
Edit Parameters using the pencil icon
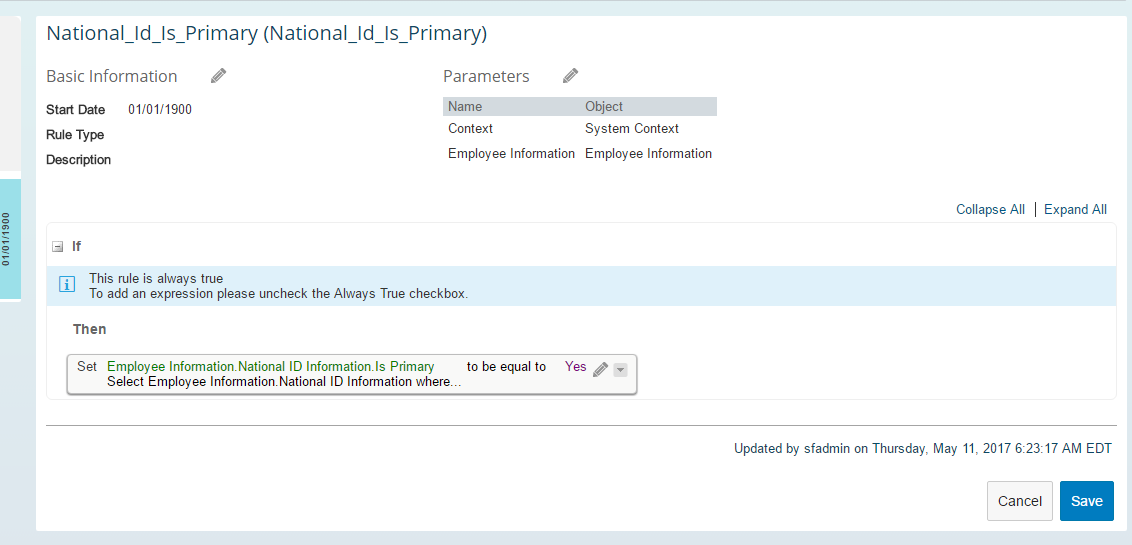tap(570, 76)
